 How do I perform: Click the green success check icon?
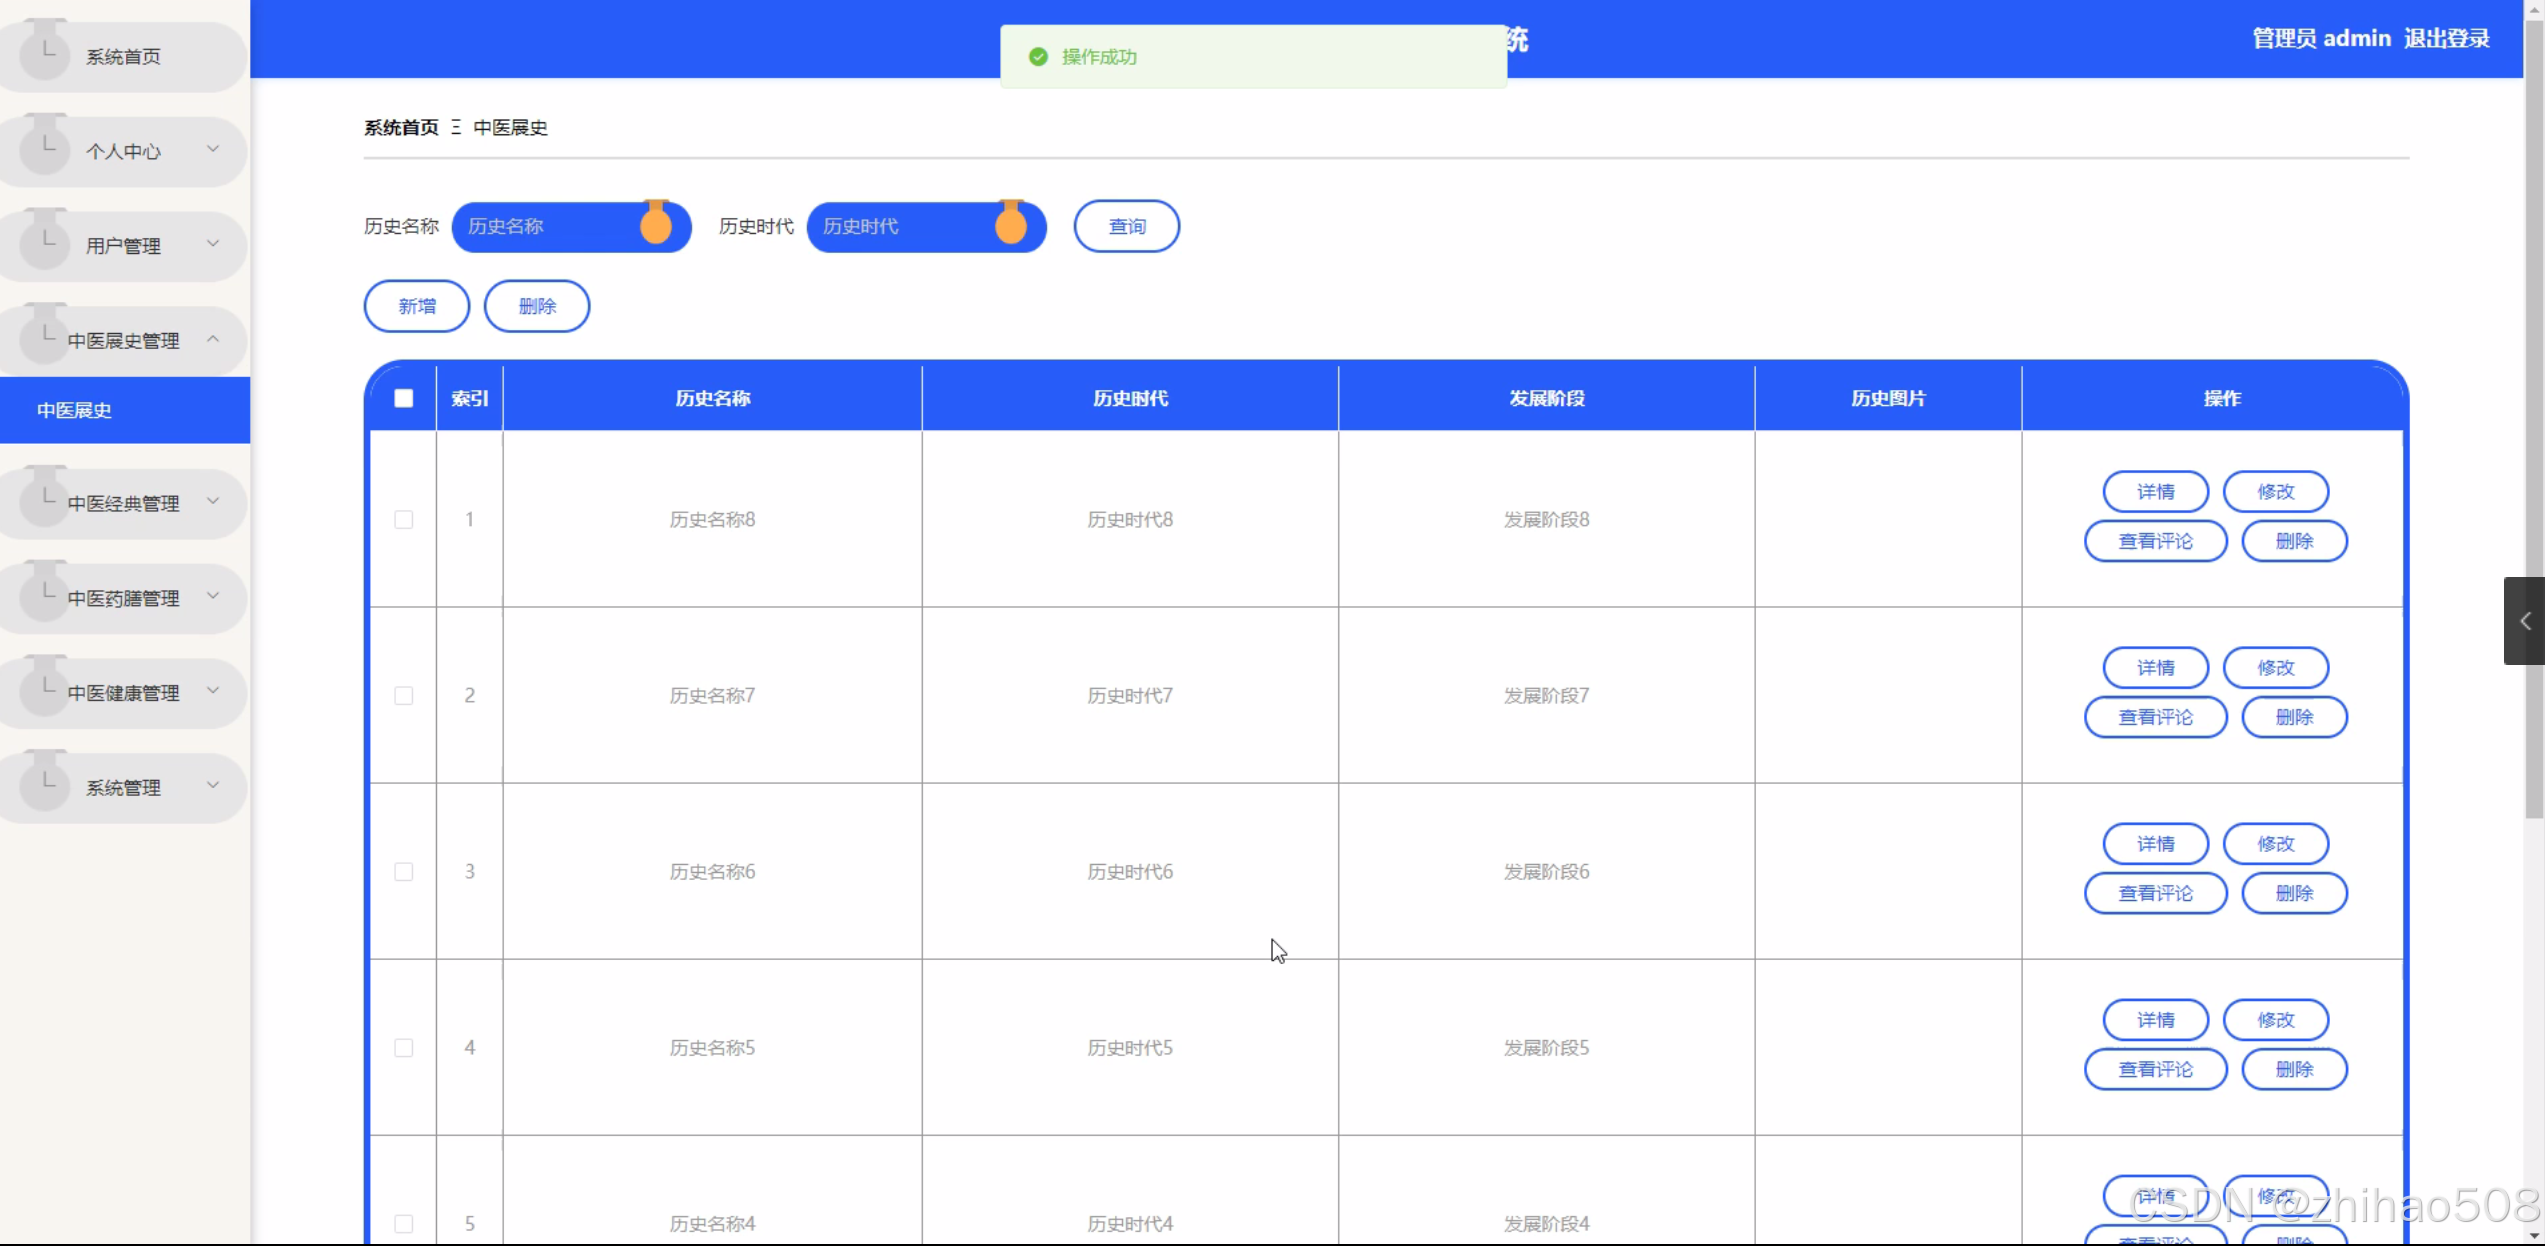point(1038,57)
